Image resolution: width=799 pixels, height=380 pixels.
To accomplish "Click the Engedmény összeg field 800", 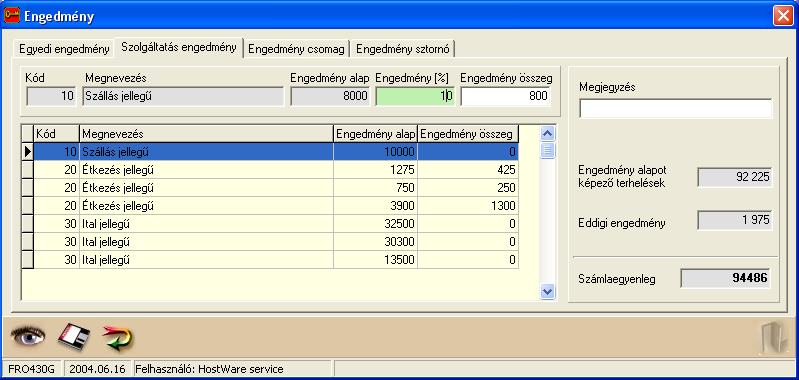I will click(x=505, y=96).
